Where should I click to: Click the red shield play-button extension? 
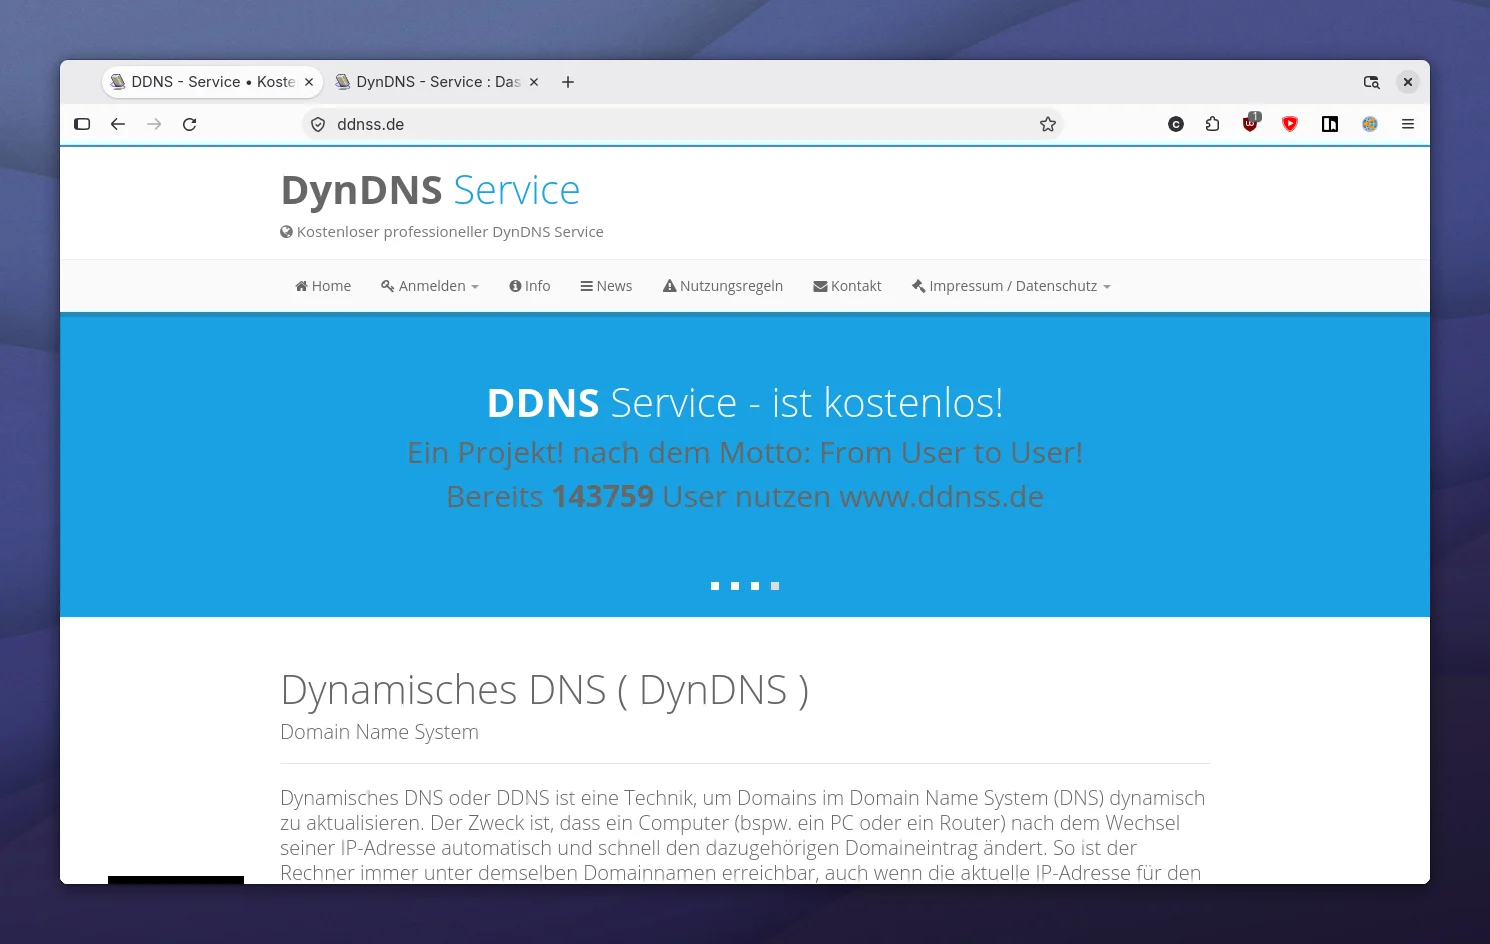(1290, 124)
